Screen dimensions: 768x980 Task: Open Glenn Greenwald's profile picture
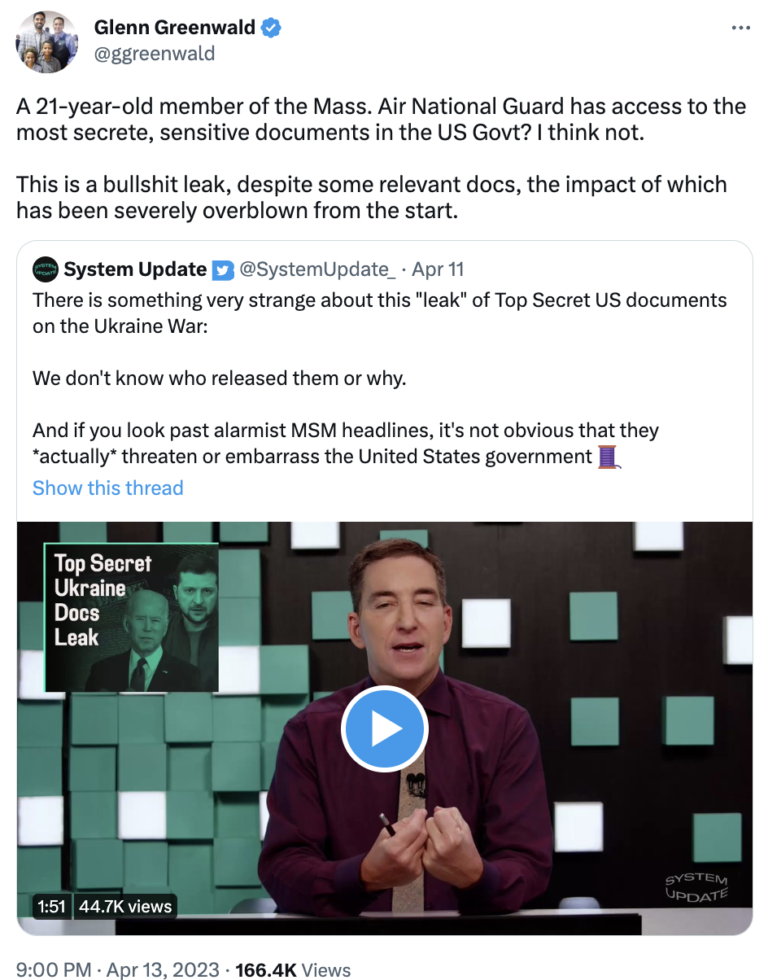click(x=47, y=42)
